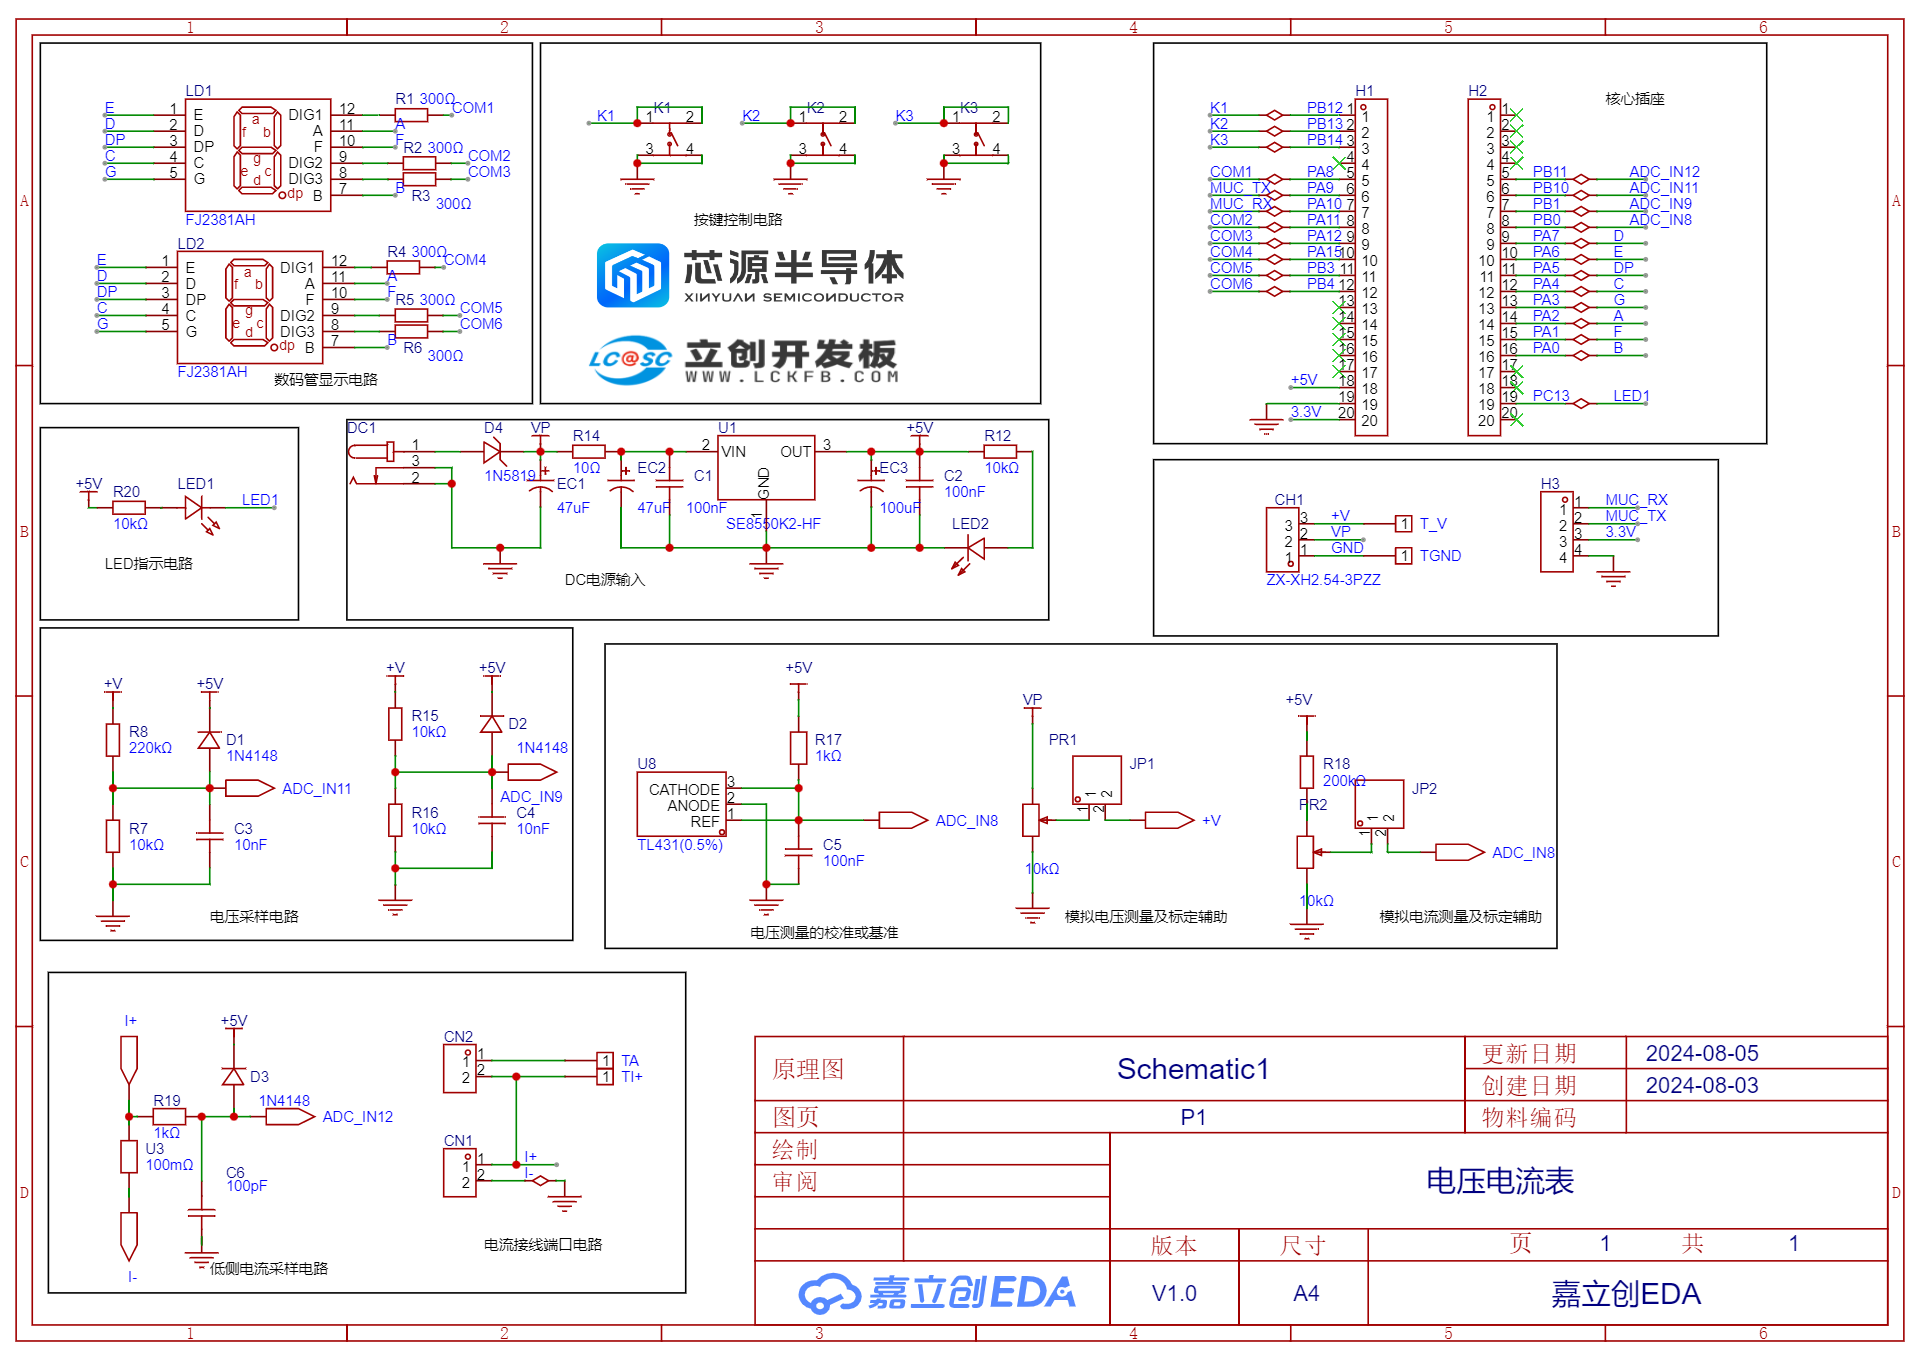Click the DC电源输入 caption
The height and width of the screenshot is (1360, 1920).
tap(605, 579)
